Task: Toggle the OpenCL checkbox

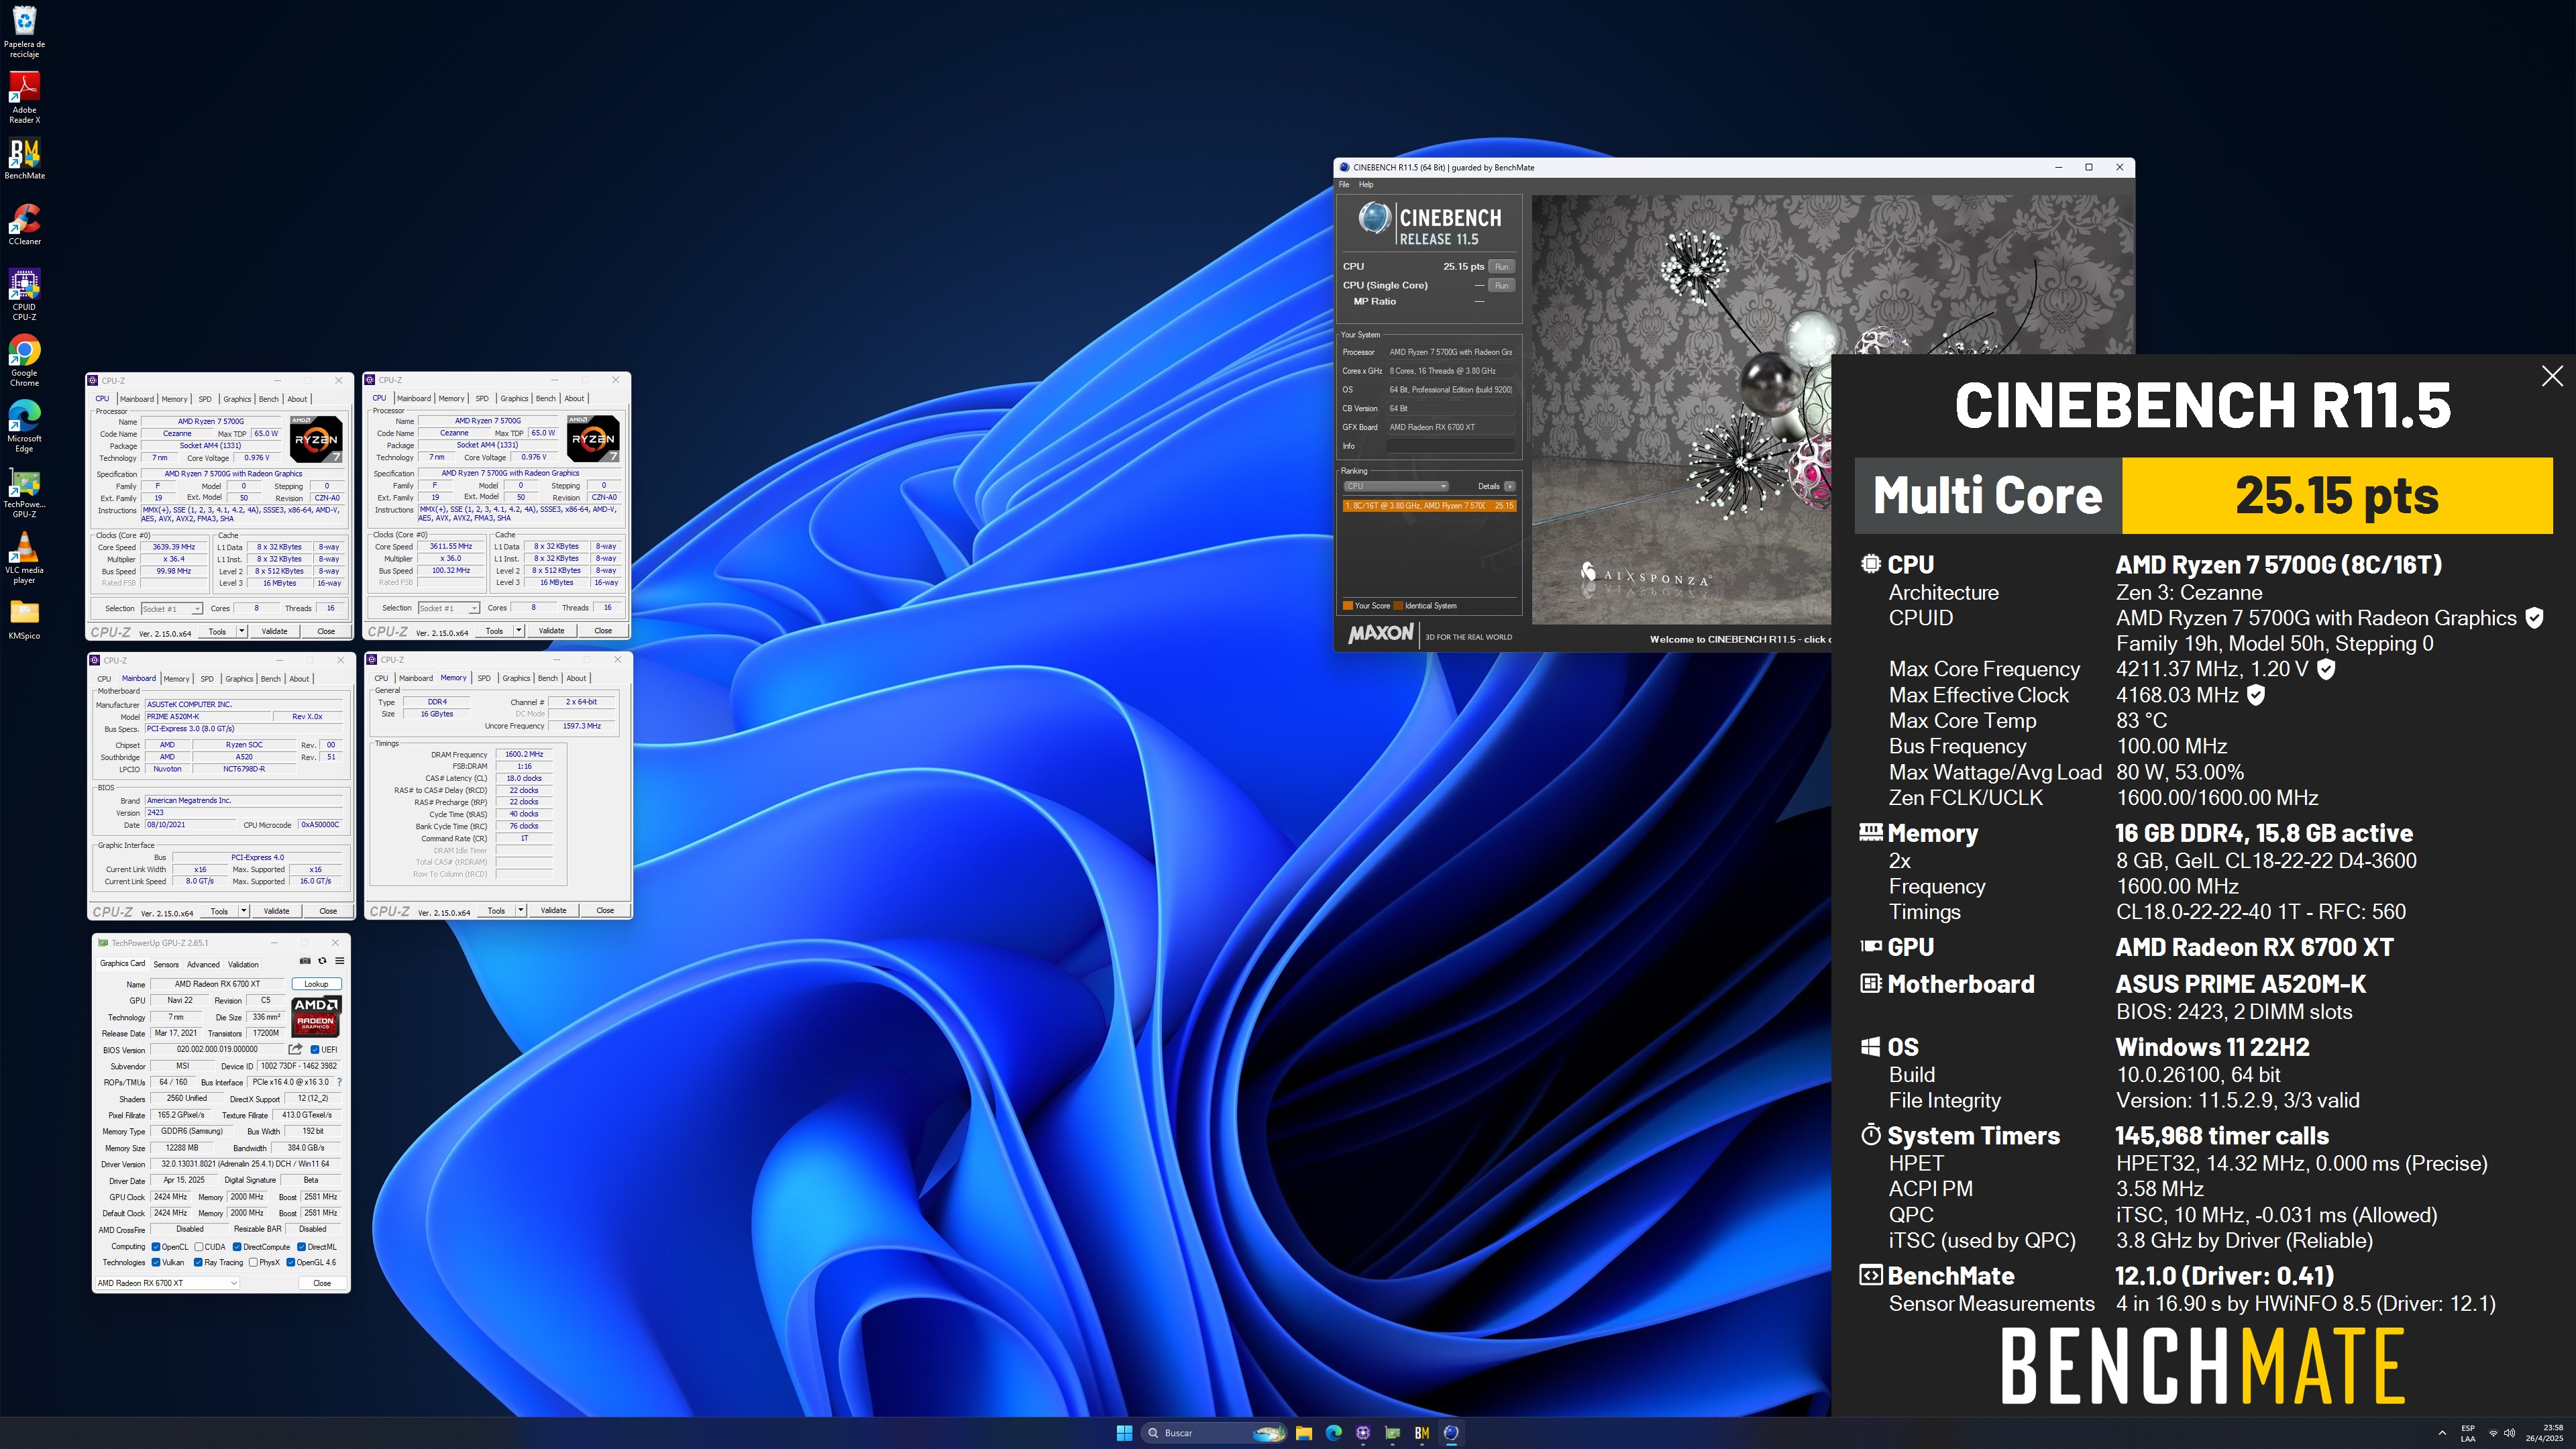Action: coord(156,1246)
